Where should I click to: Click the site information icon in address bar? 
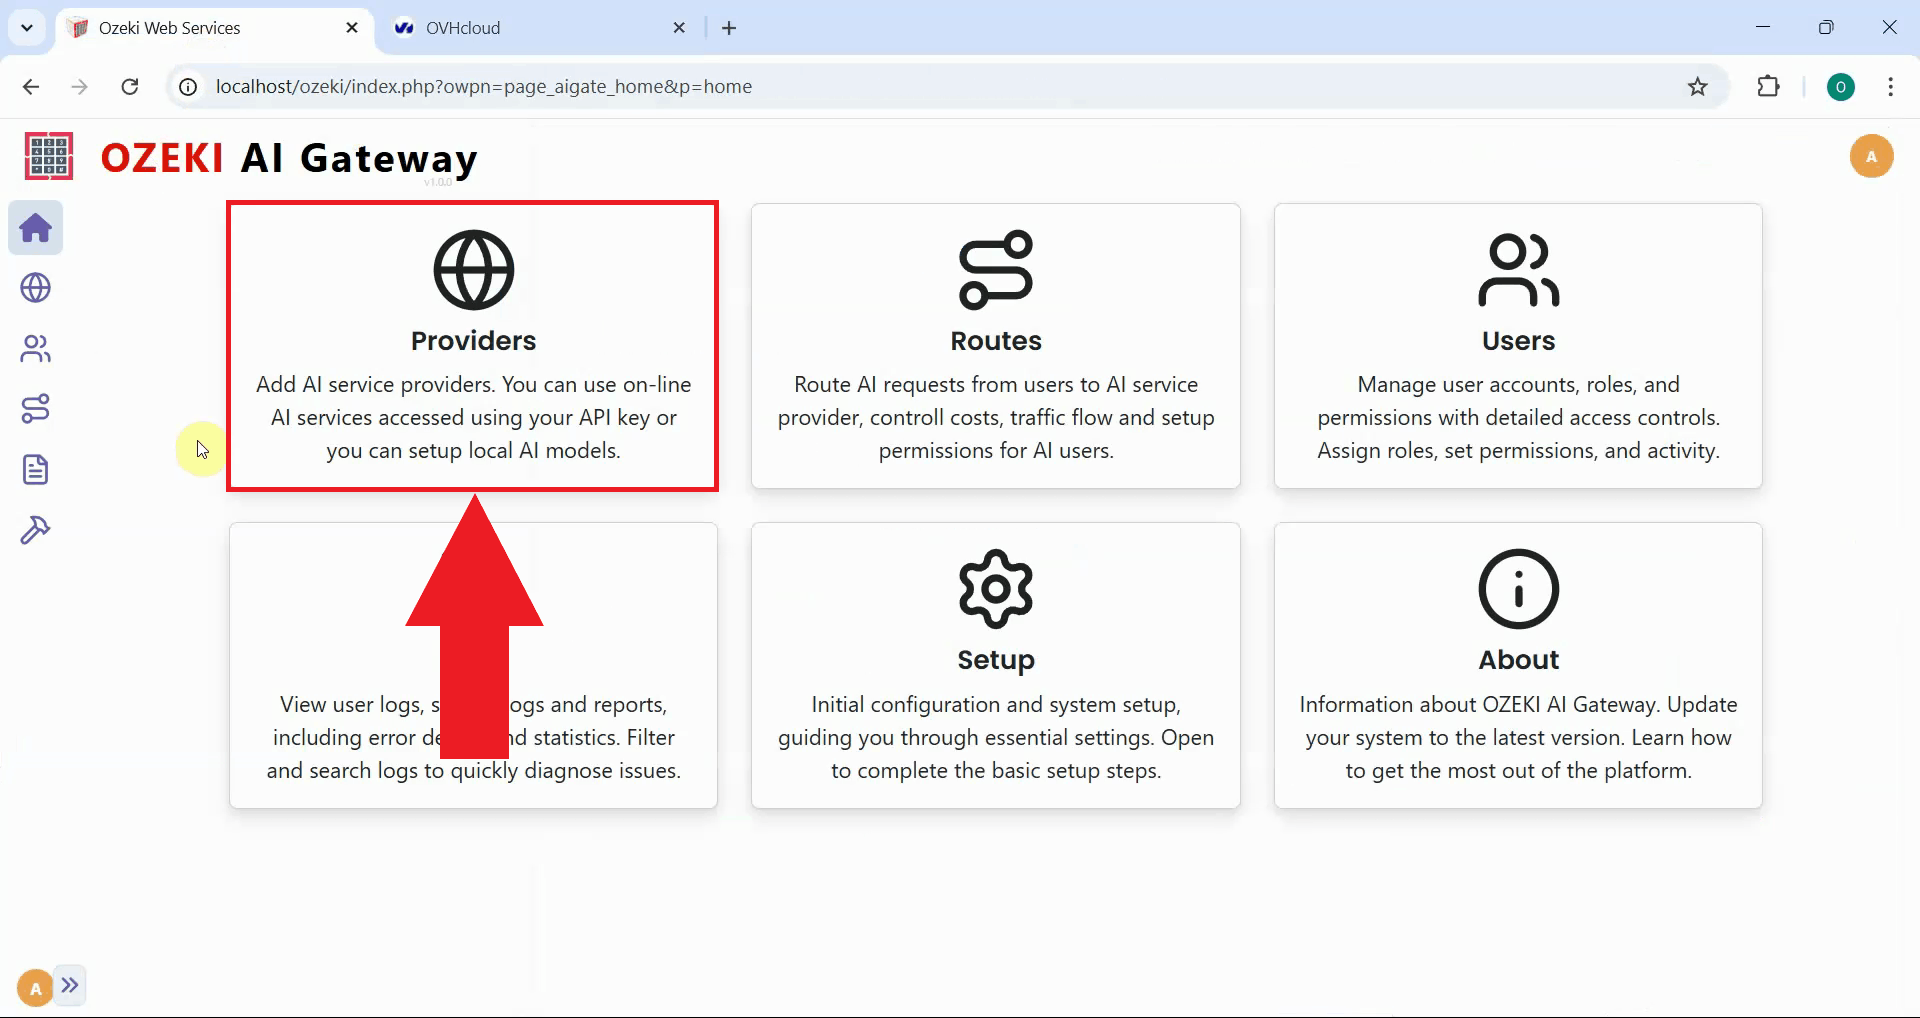click(186, 87)
